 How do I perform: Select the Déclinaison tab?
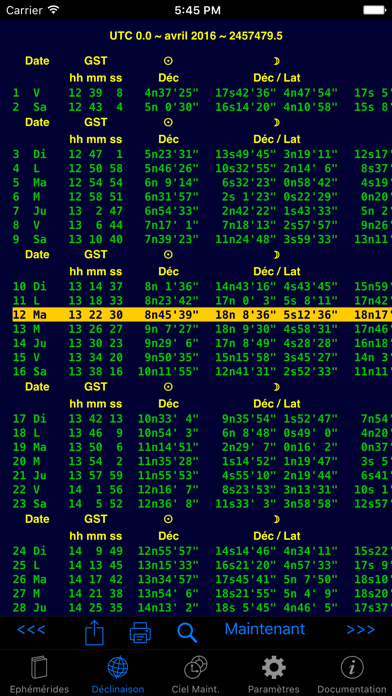pyautogui.click(x=118, y=675)
